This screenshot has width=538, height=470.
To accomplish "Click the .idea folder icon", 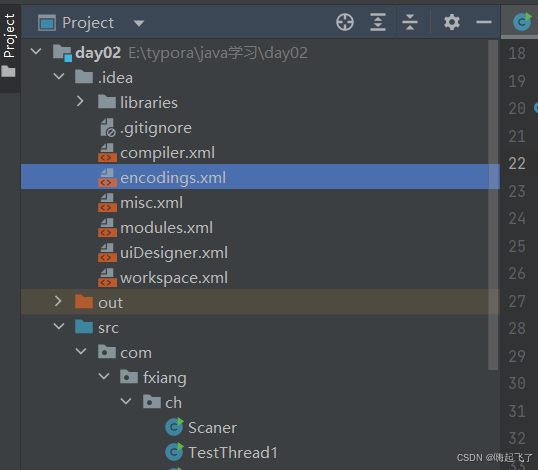I will (x=84, y=77).
